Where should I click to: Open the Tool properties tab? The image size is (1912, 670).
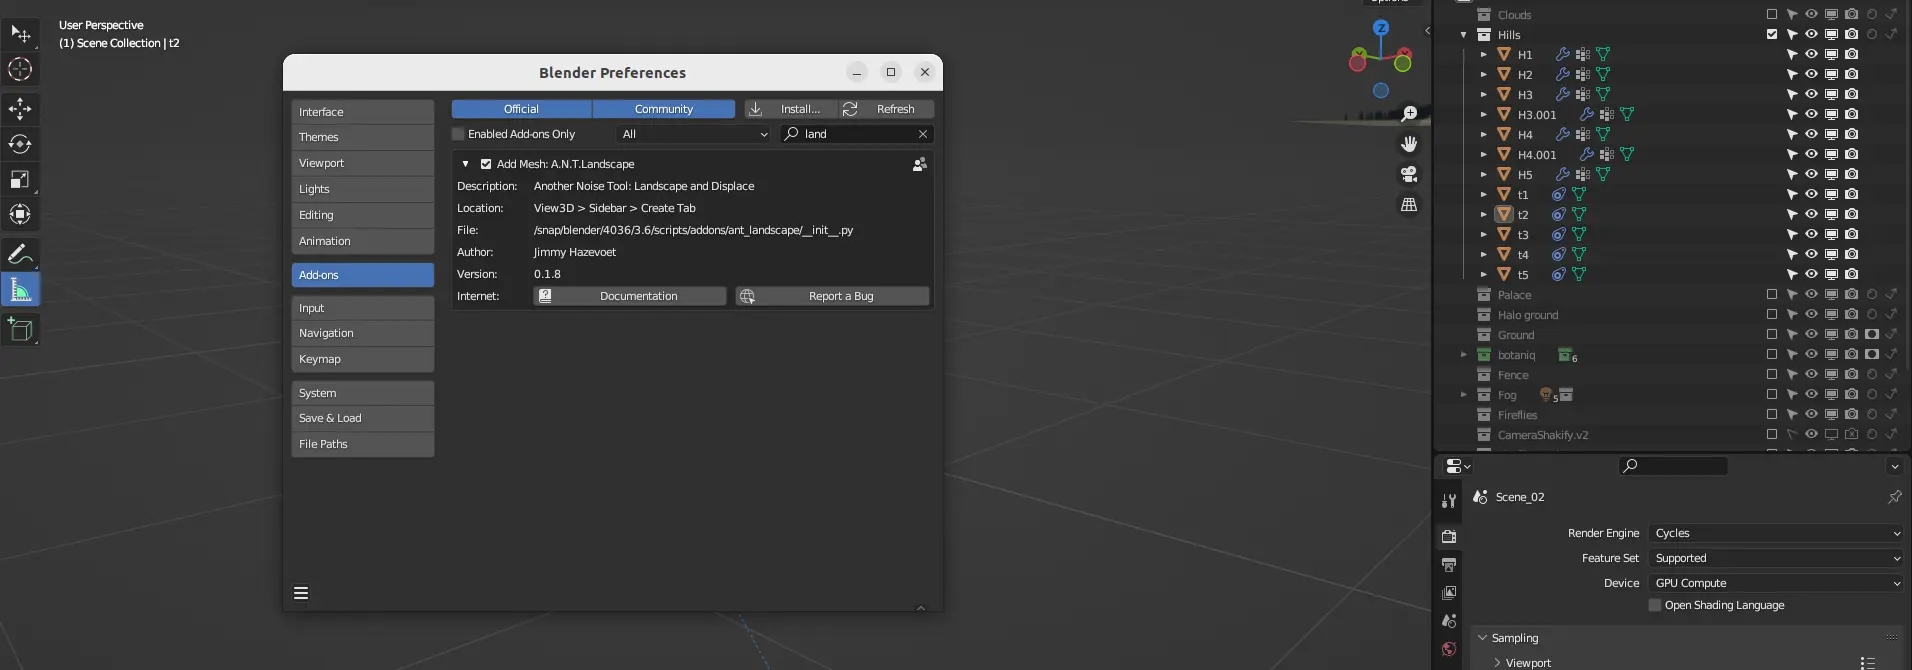[1449, 500]
